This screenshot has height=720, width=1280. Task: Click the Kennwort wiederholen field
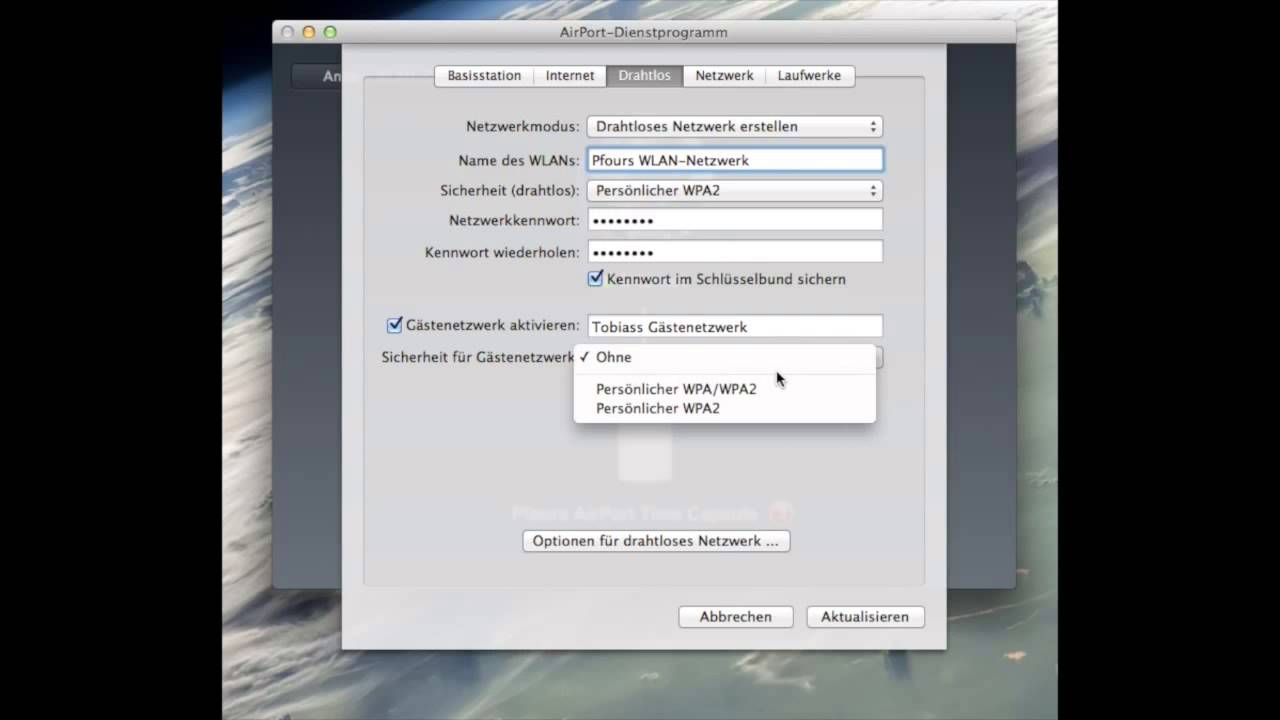[735, 252]
